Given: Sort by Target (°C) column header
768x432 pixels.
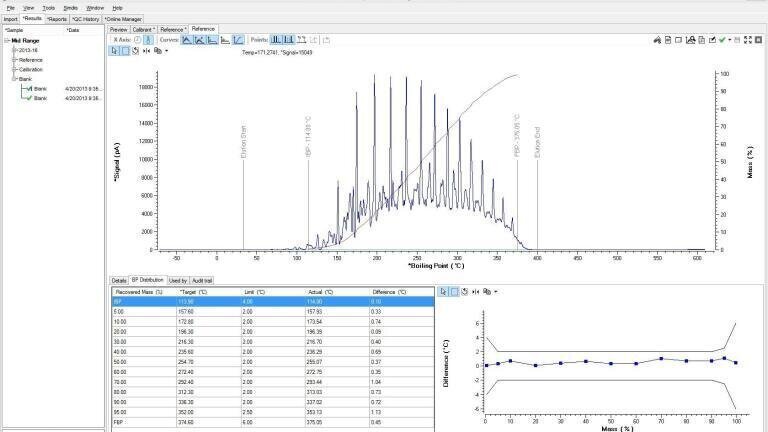Looking at the screenshot, I should (x=209, y=292).
